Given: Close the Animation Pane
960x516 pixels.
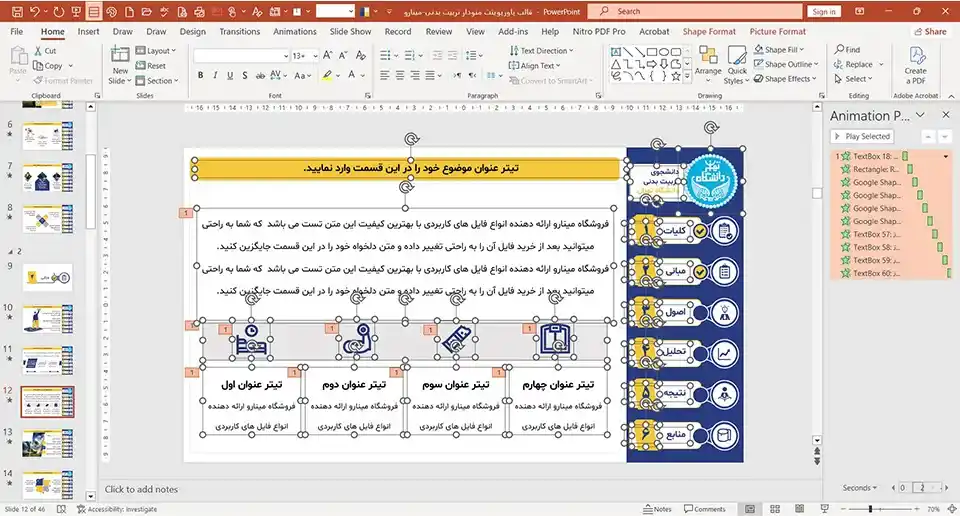Looking at the screenshot, I should [945, 115].
